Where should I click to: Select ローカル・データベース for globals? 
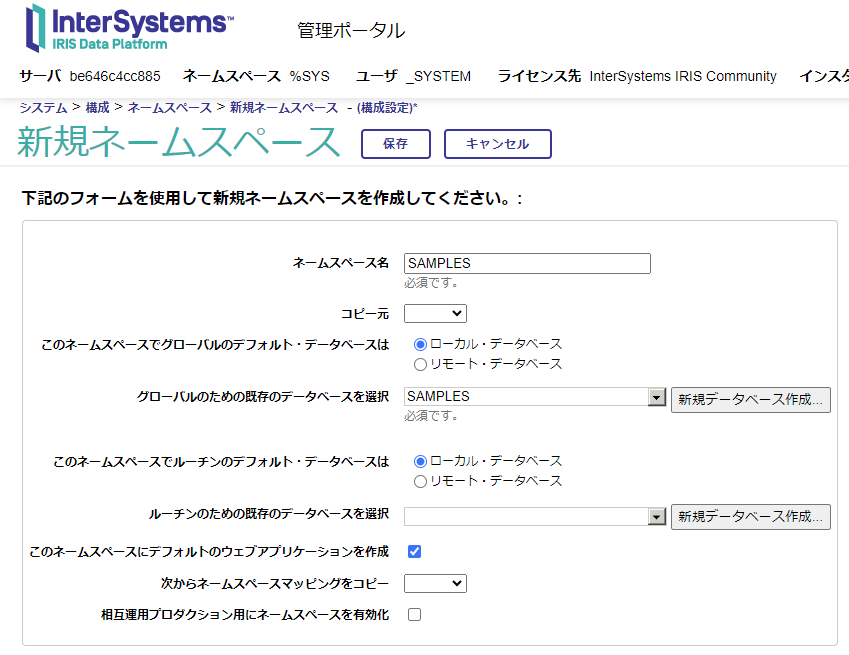(x=421, y=344)
